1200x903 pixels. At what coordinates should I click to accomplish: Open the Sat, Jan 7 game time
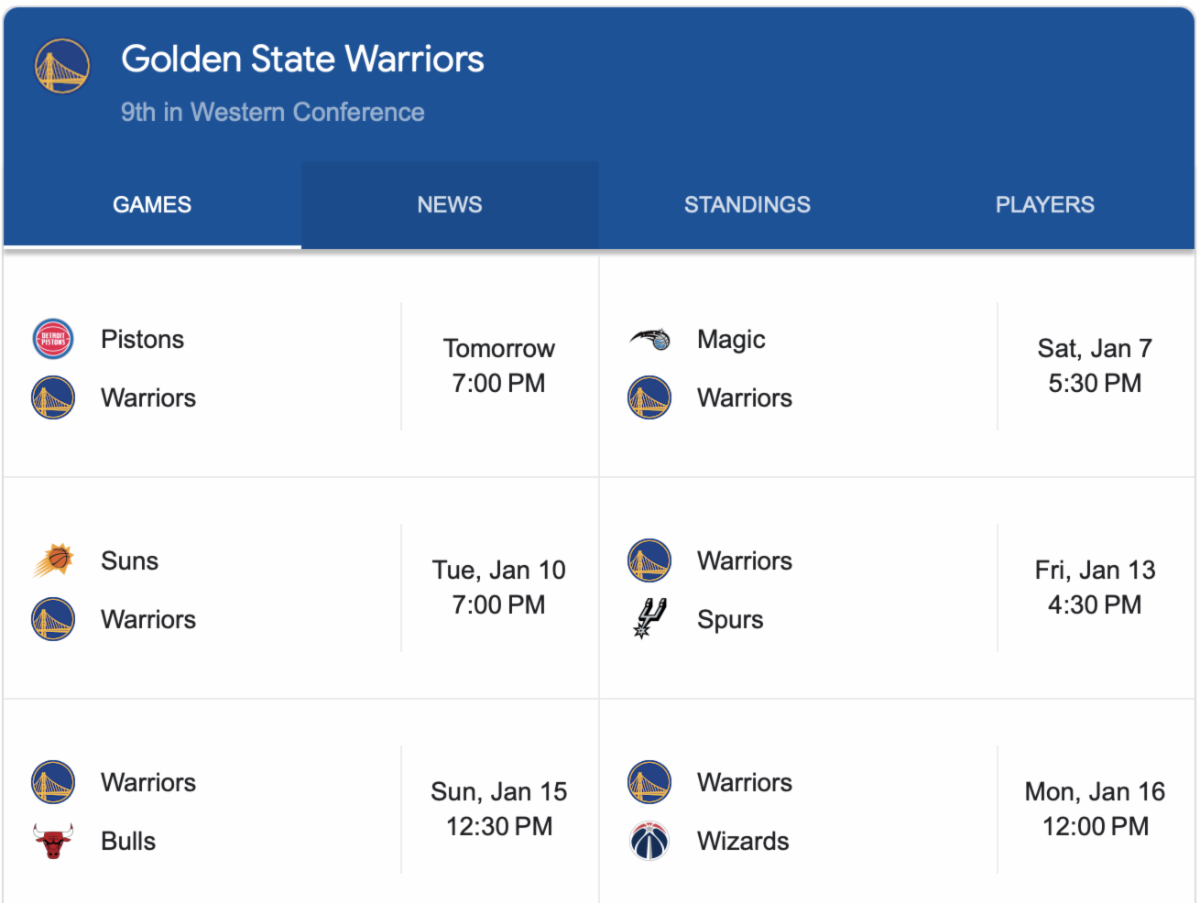click(x=1094, y=366)
